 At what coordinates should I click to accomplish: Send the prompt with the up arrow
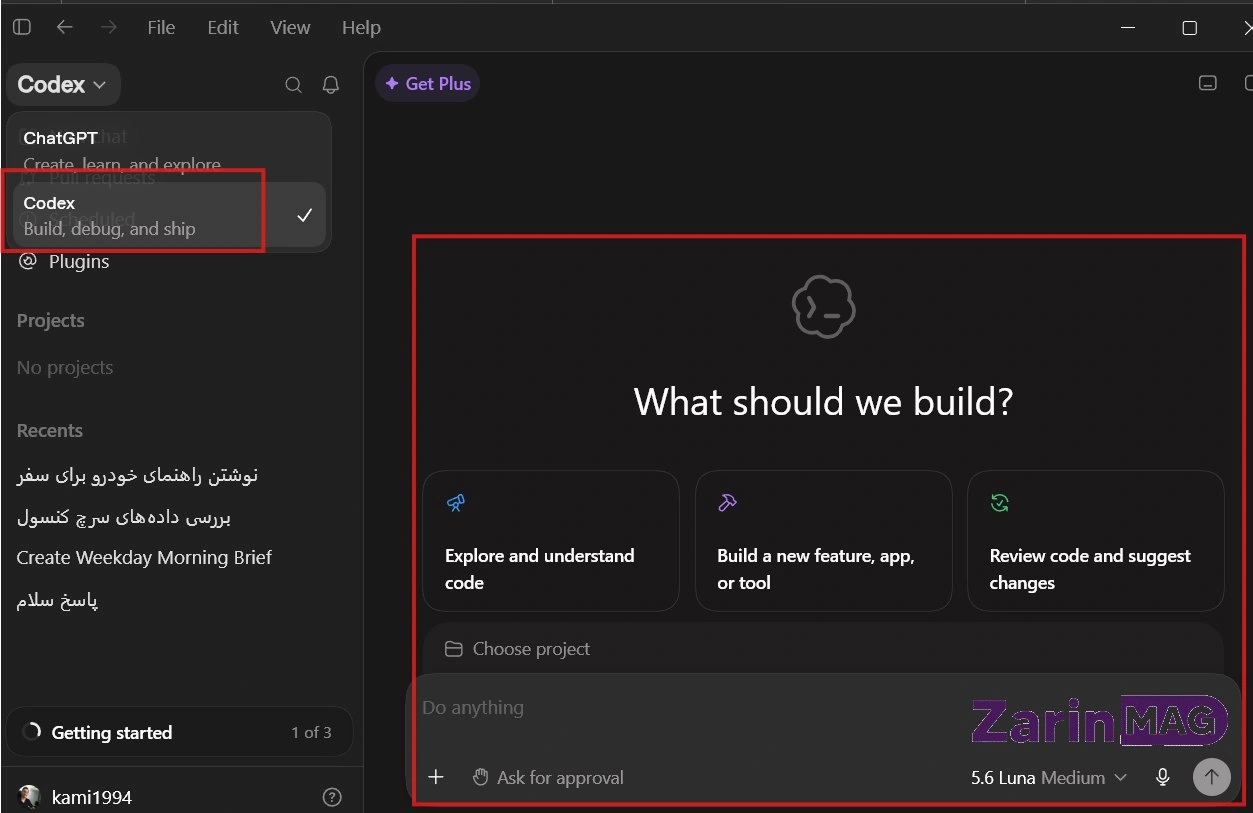pyautogui.click(x=1211, y=777)
